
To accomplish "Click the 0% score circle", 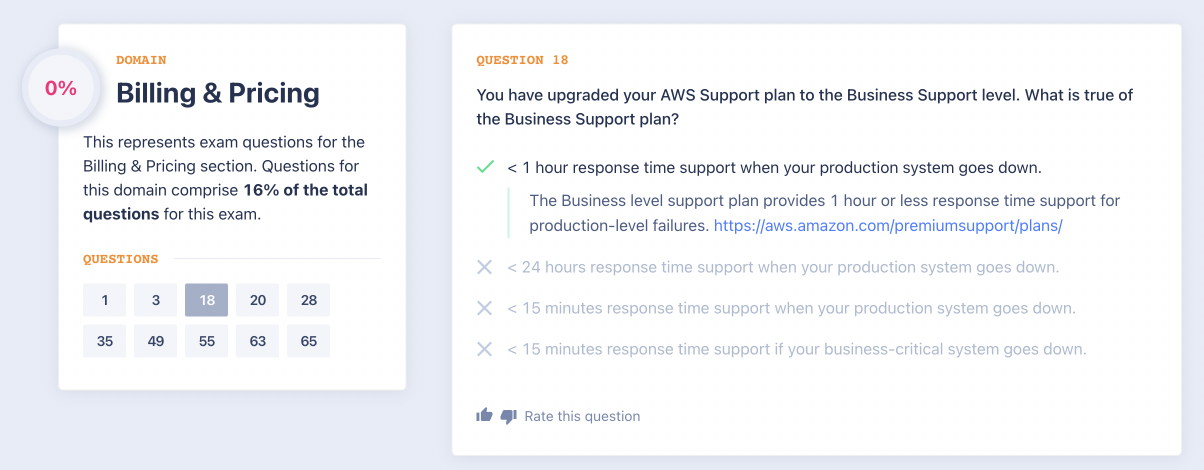I will [61, 88].
